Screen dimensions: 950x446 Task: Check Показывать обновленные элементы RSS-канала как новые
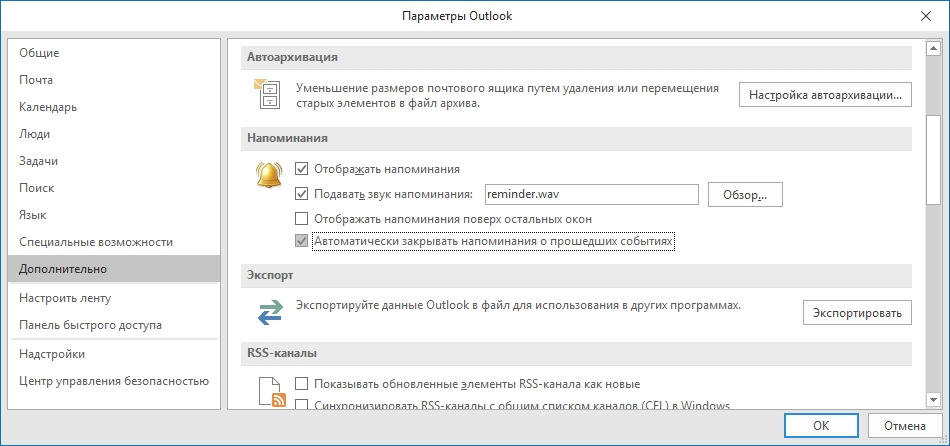click(x=301, y=384)
